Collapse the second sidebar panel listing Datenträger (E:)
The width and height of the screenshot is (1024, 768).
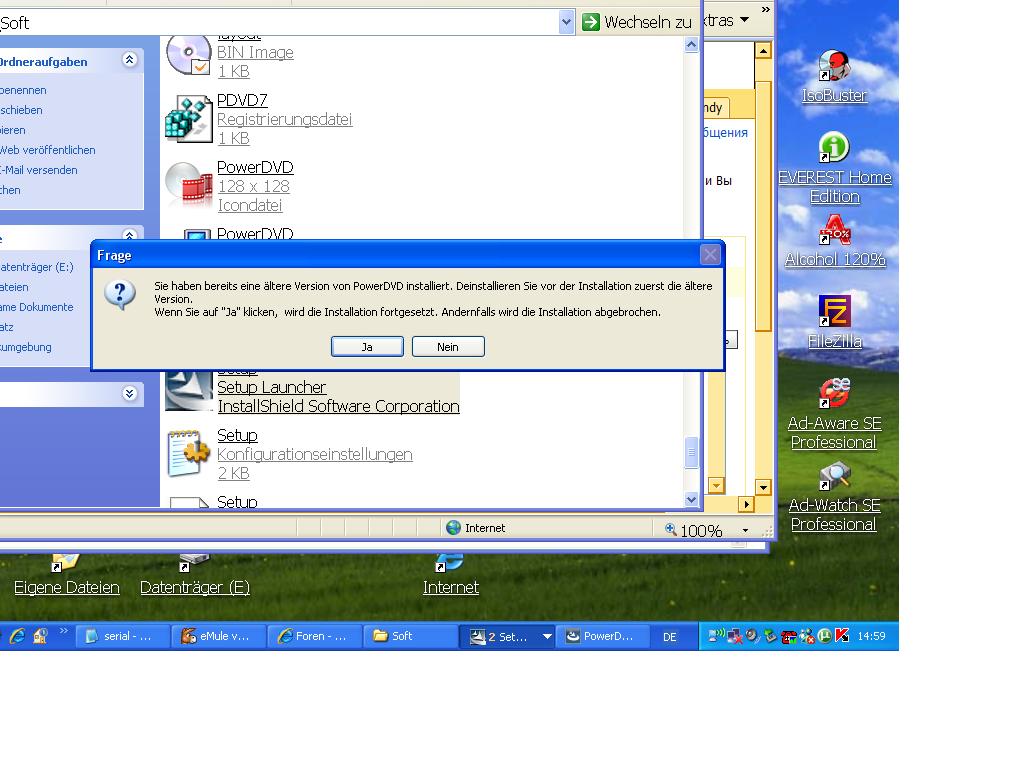pyautogui.click(x=129, y=234)
